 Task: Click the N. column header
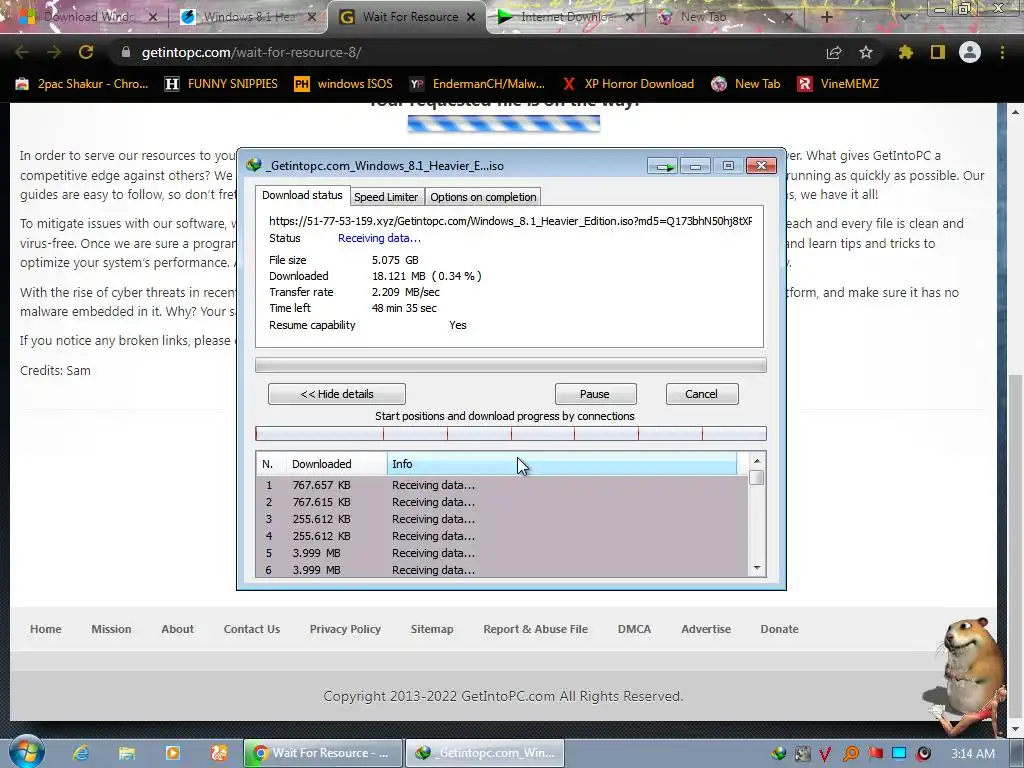tap(270, 464)
